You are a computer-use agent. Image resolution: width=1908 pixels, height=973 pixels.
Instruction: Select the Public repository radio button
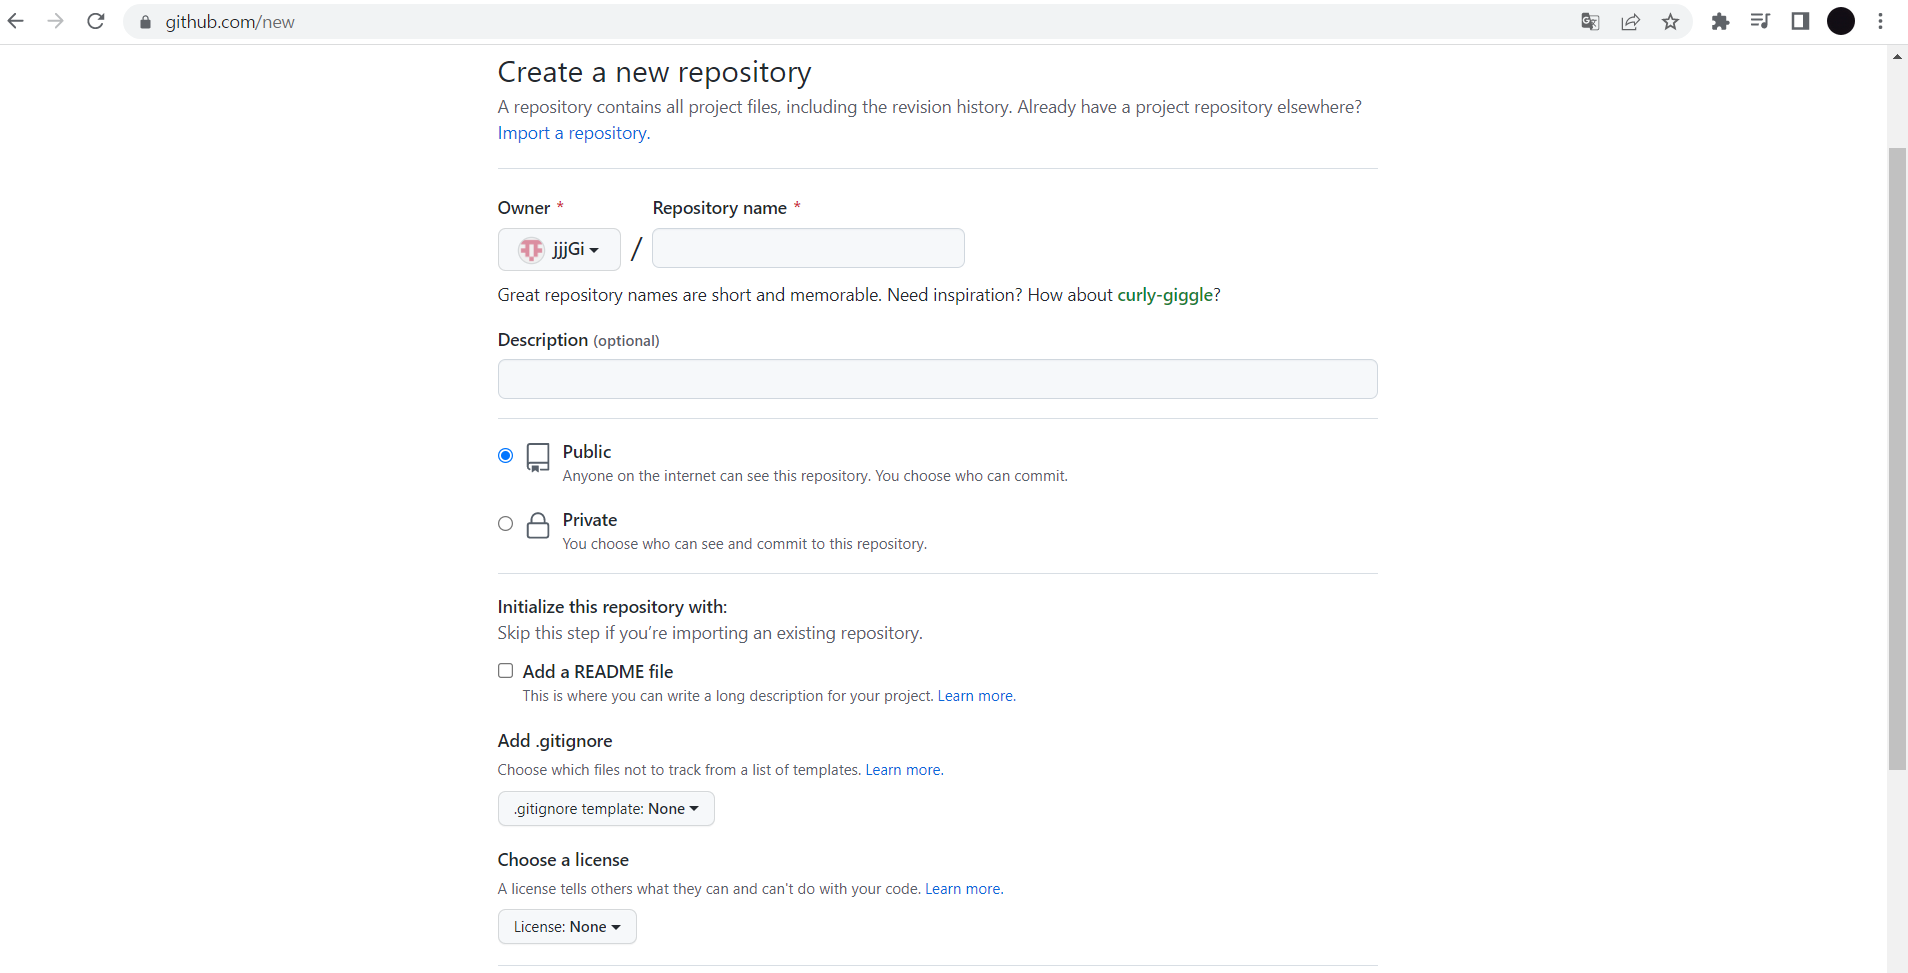pos(505,455)
